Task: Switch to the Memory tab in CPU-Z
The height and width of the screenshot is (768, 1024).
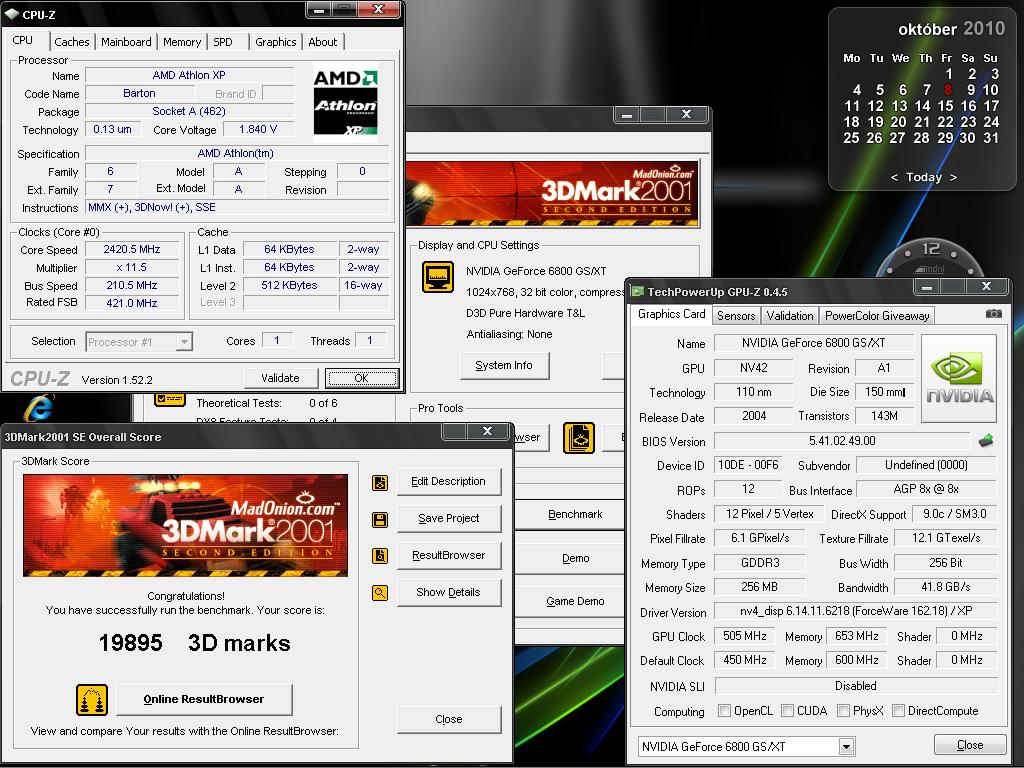Action: [x=182, y=42]
